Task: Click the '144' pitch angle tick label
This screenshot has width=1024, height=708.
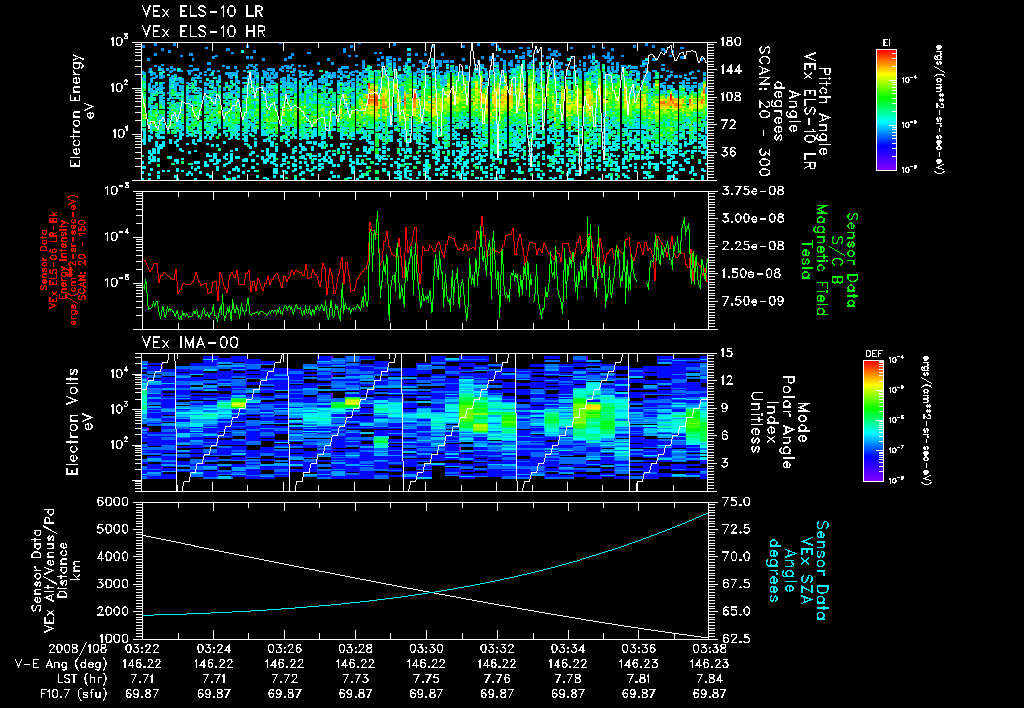Action: click(730, 69)
